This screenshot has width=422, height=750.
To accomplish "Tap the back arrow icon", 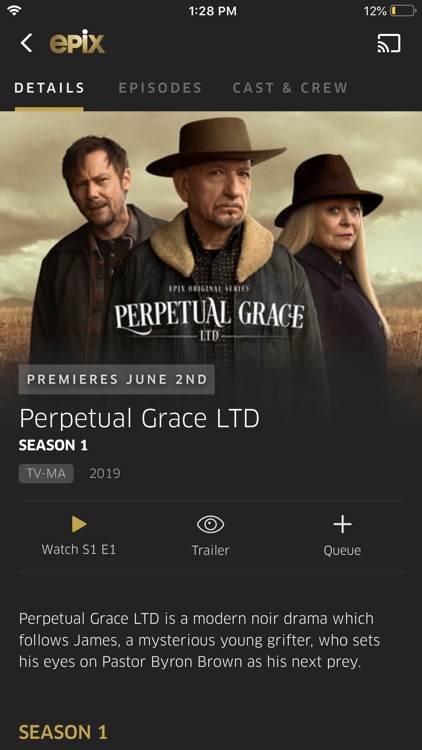I will 26,43.
